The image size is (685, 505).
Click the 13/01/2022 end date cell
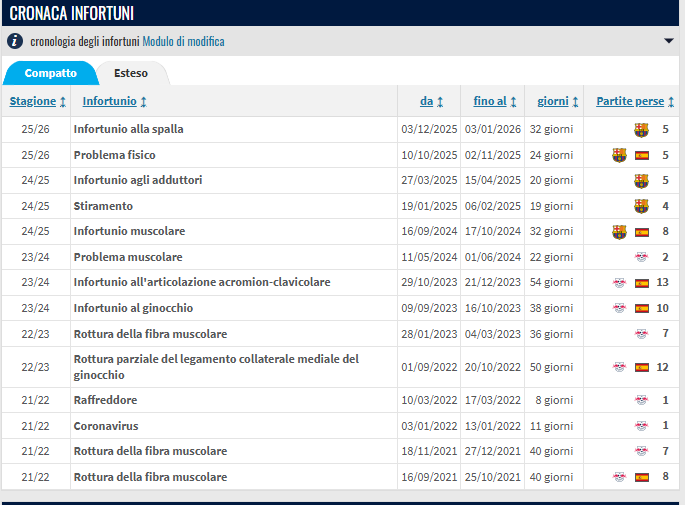493,425
